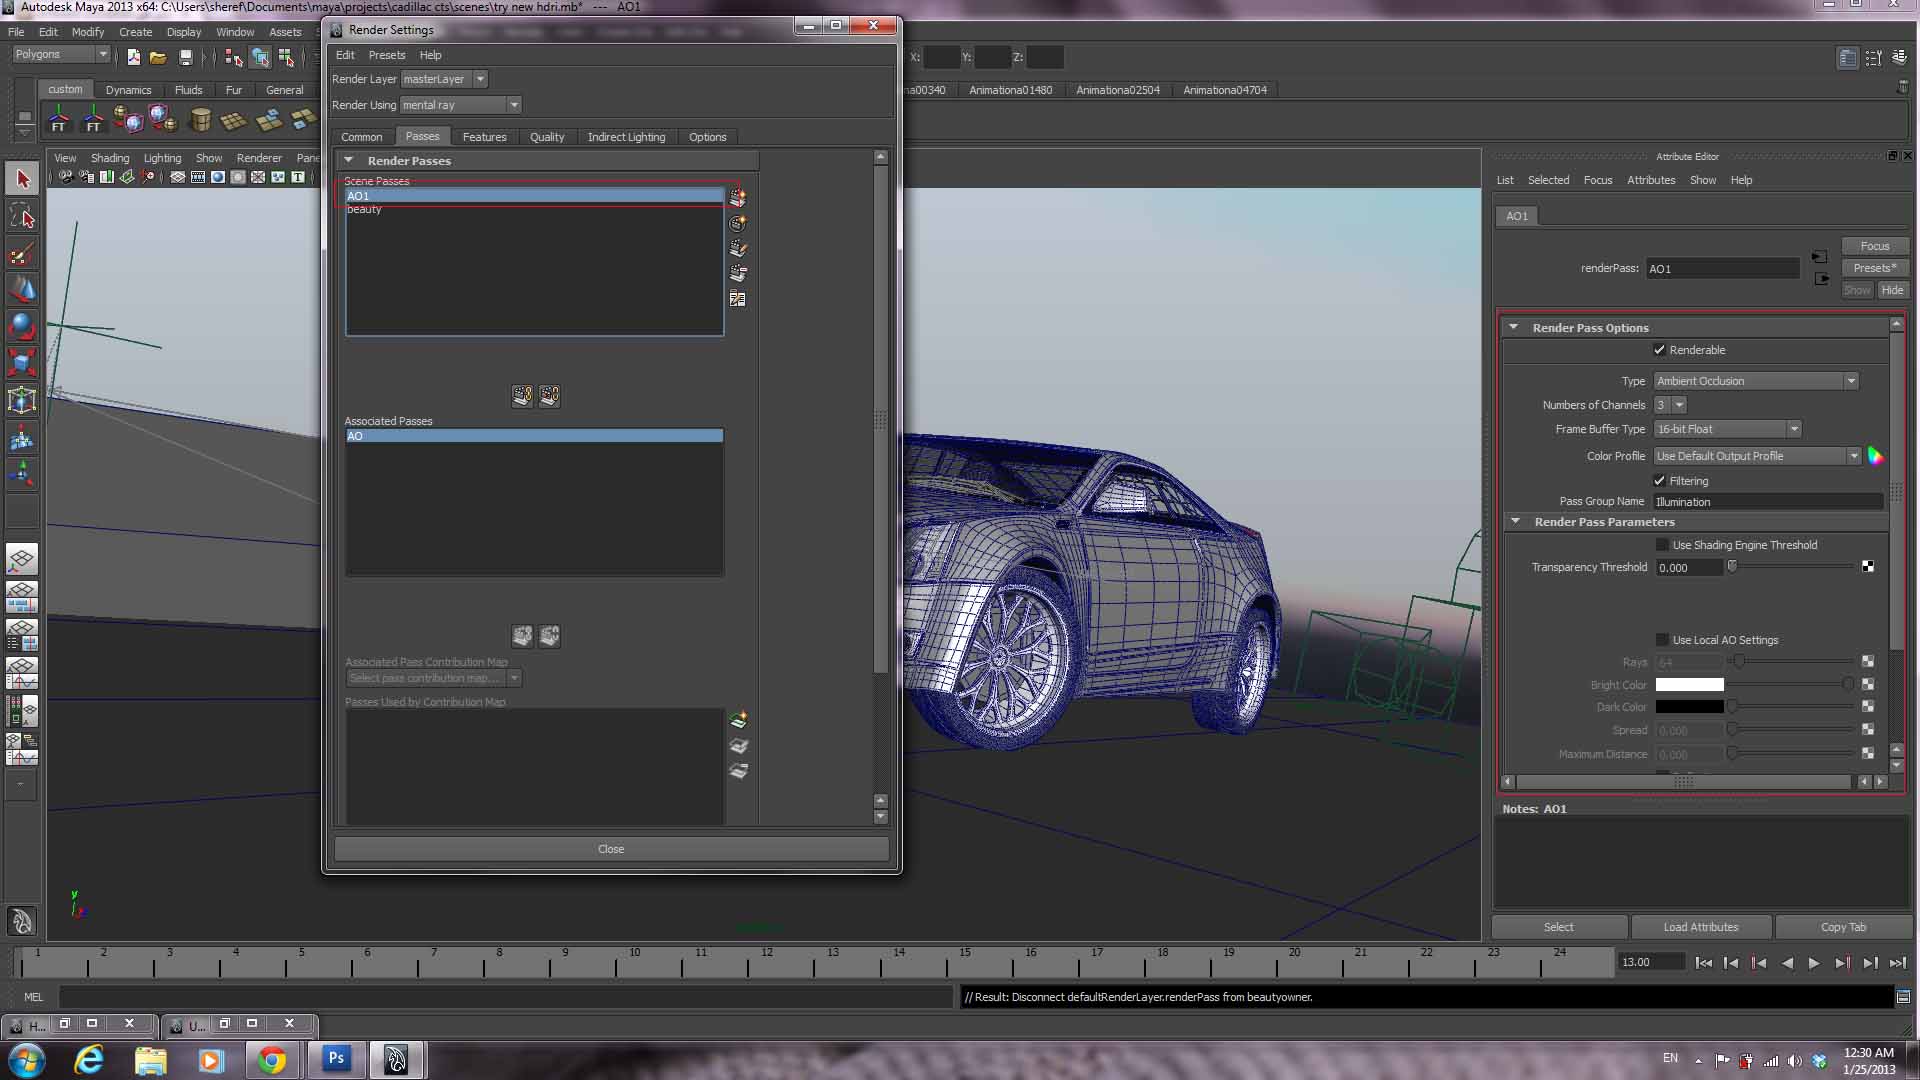Open the Render Using mental ray dropdown

[x=460, y=105]
